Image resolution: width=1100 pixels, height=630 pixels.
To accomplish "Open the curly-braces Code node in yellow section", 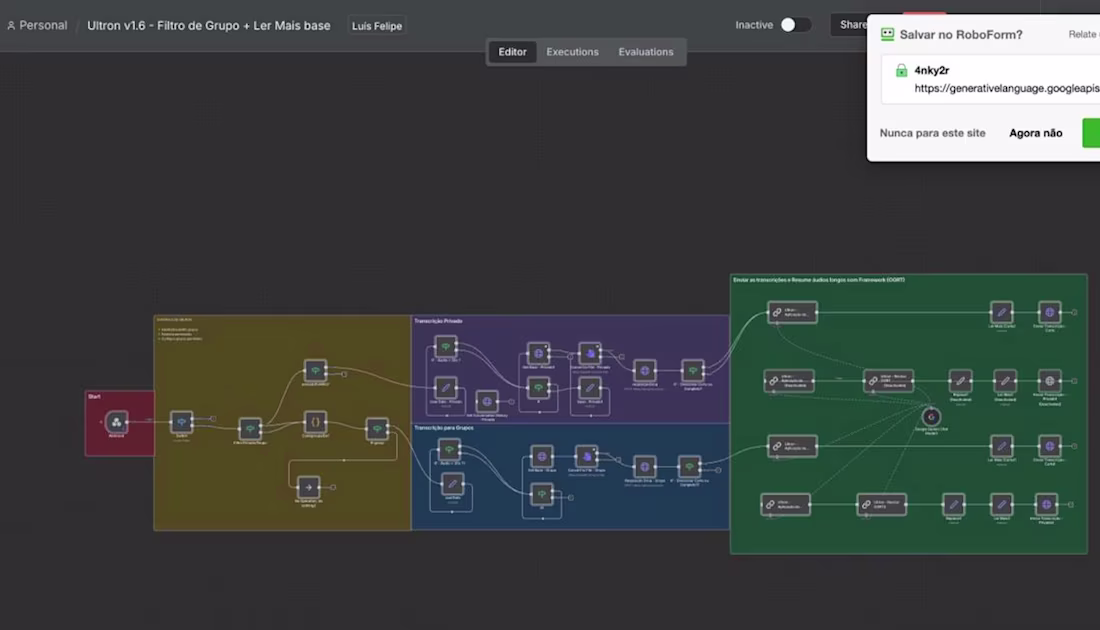I will coord(315,422).
